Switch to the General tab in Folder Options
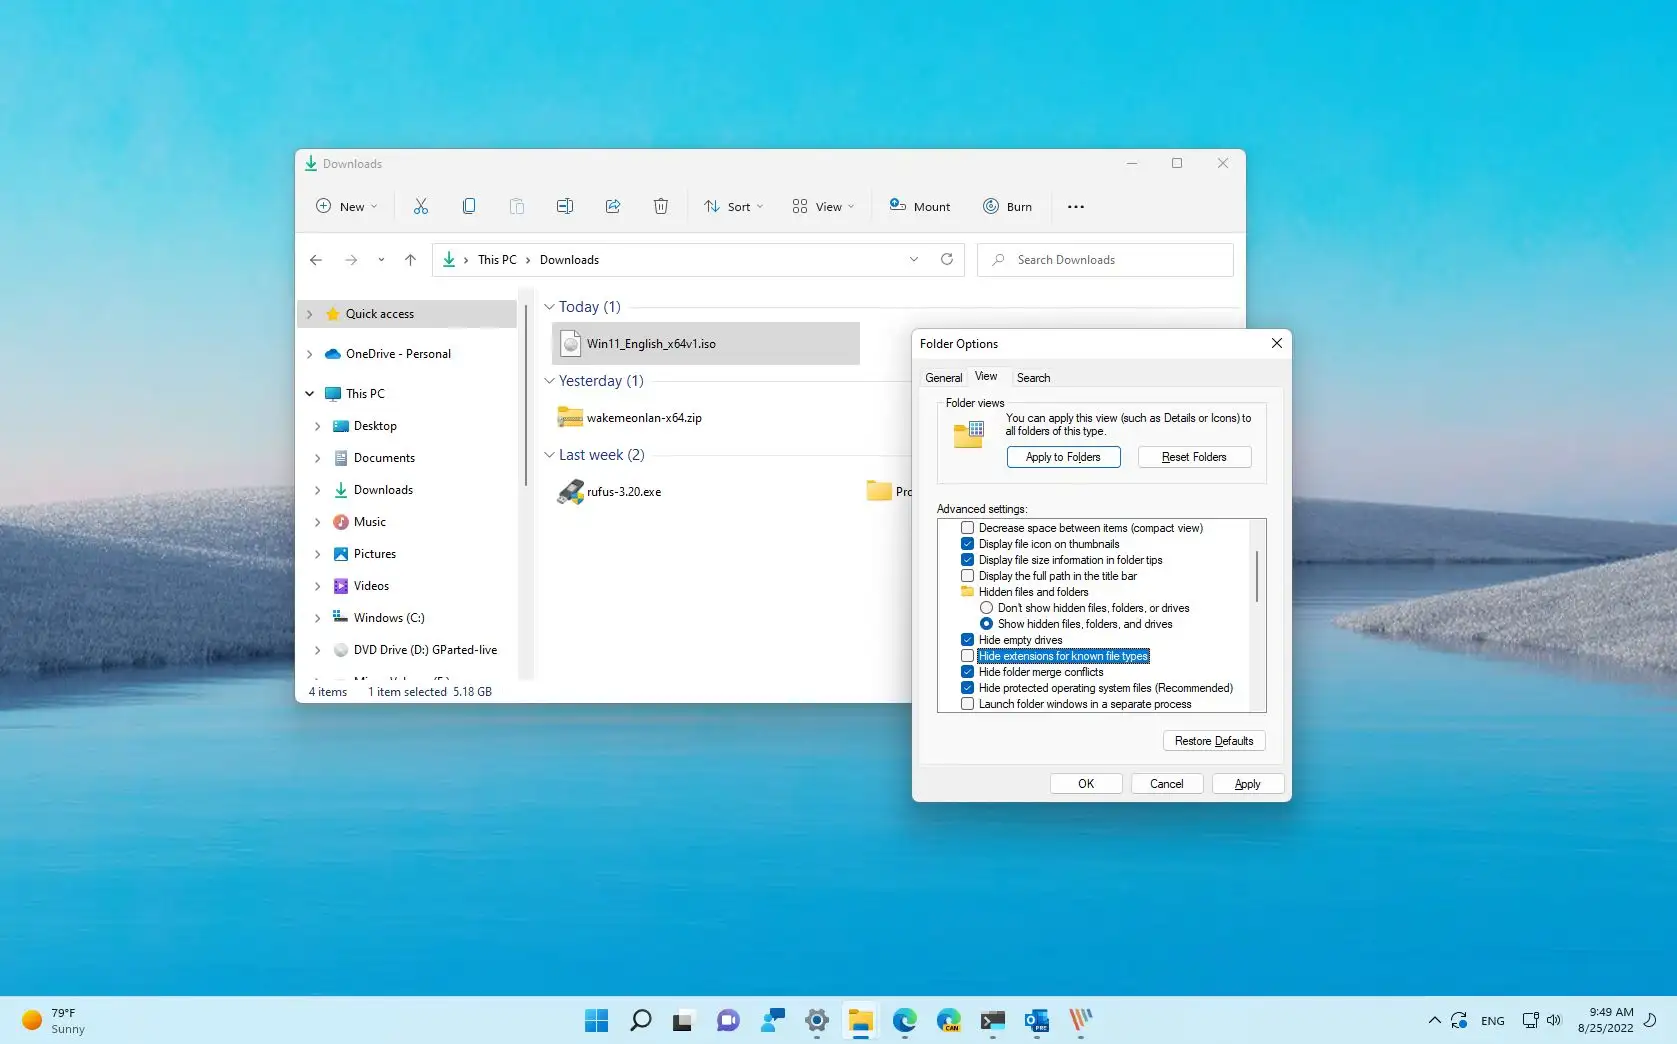Image resolution: width=1677 pixels, height=1044 pixels. (942, 377)
